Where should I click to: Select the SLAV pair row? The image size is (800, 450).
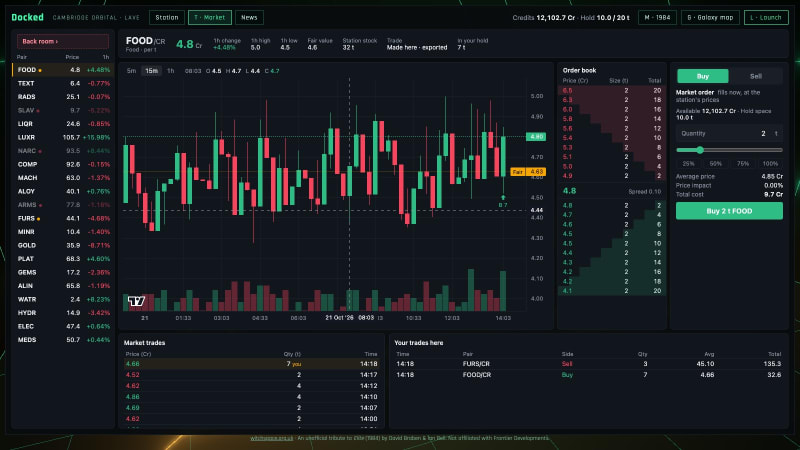62,110
